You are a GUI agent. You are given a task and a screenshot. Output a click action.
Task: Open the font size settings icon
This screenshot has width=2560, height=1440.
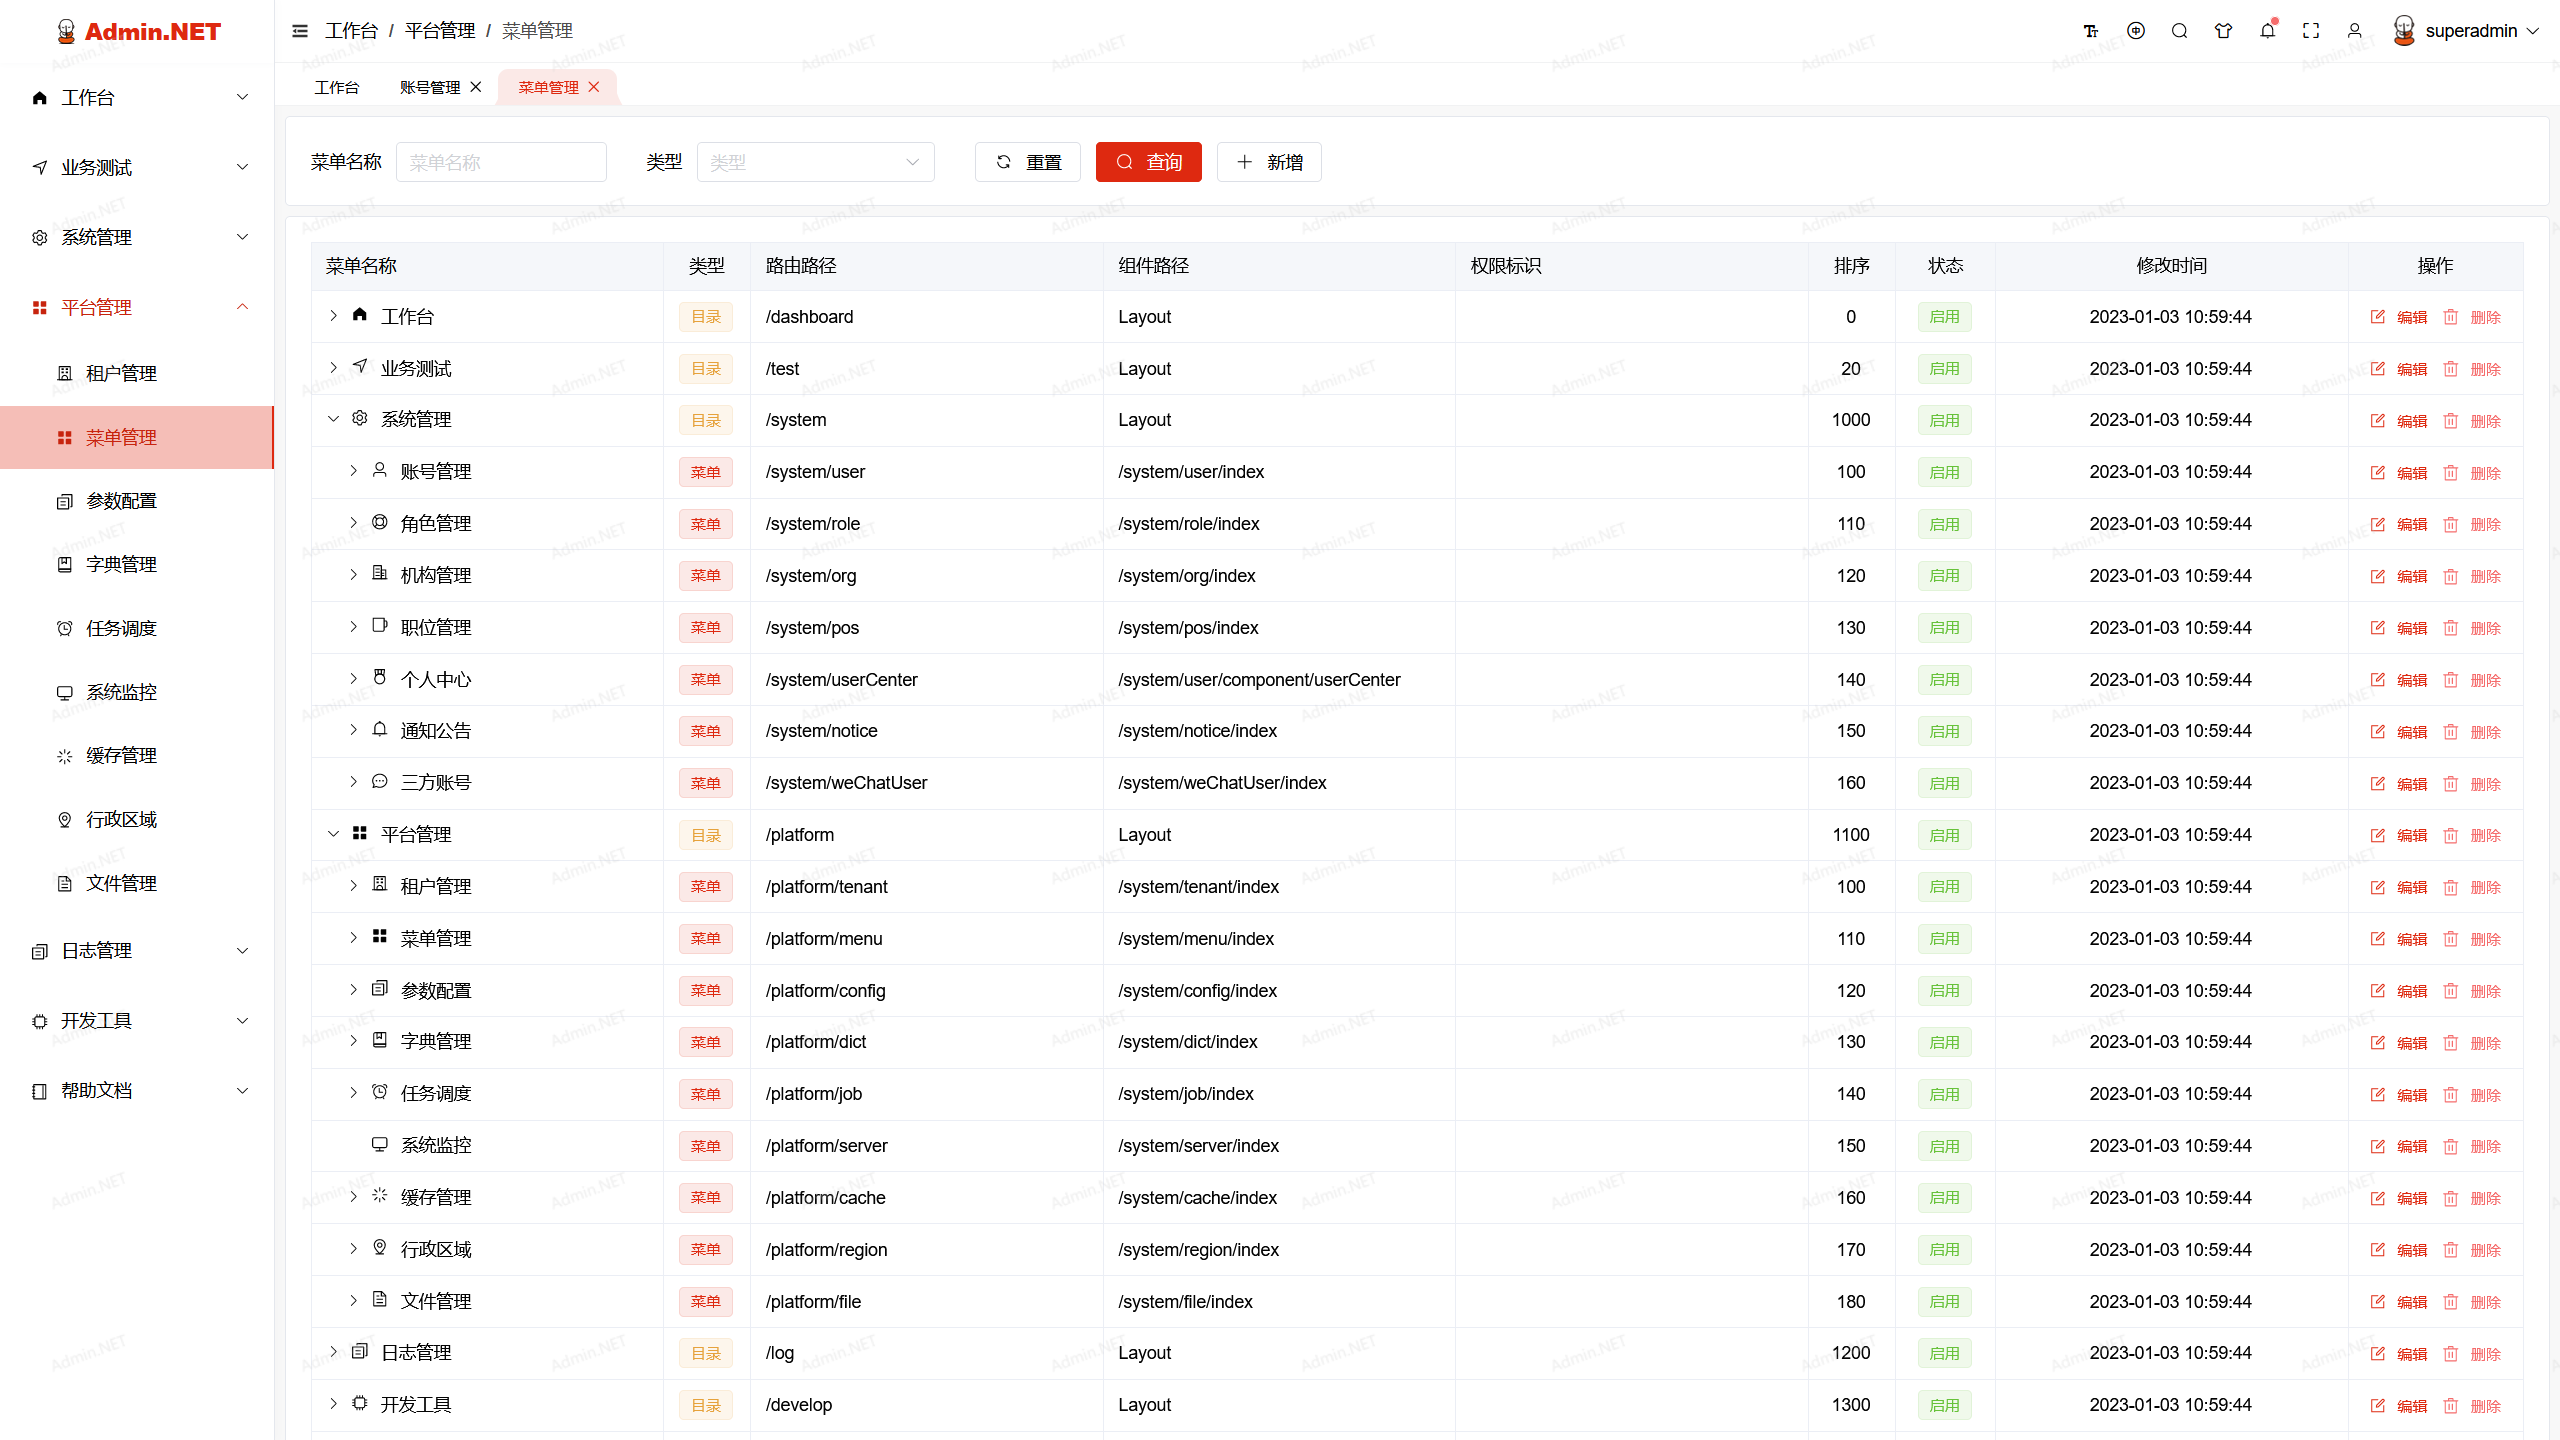[x=2091, y=31]
